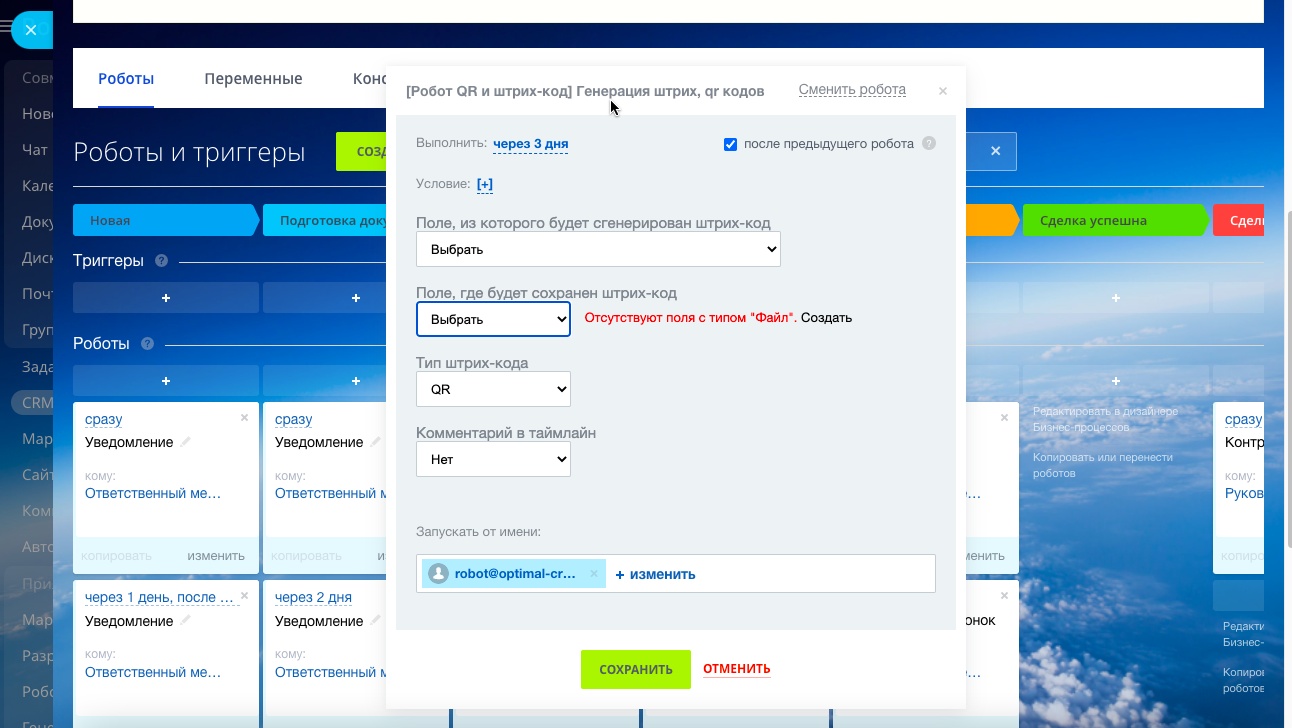This screenshot has width=1292, height=728.
Task: Switch to the Роботы tab
Action: [126, 79]
